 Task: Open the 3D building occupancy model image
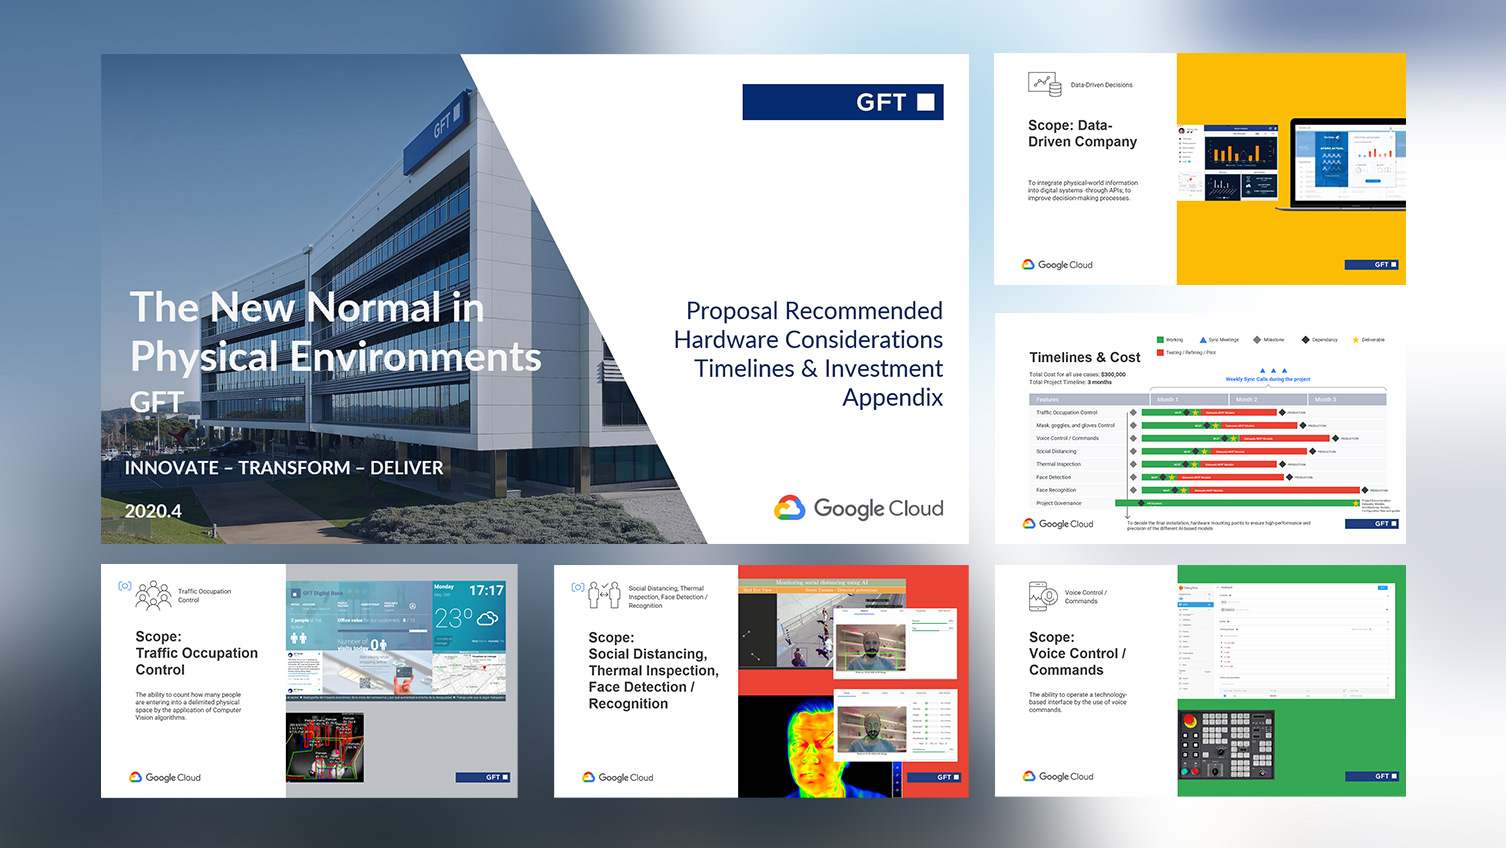coord(325,747)
